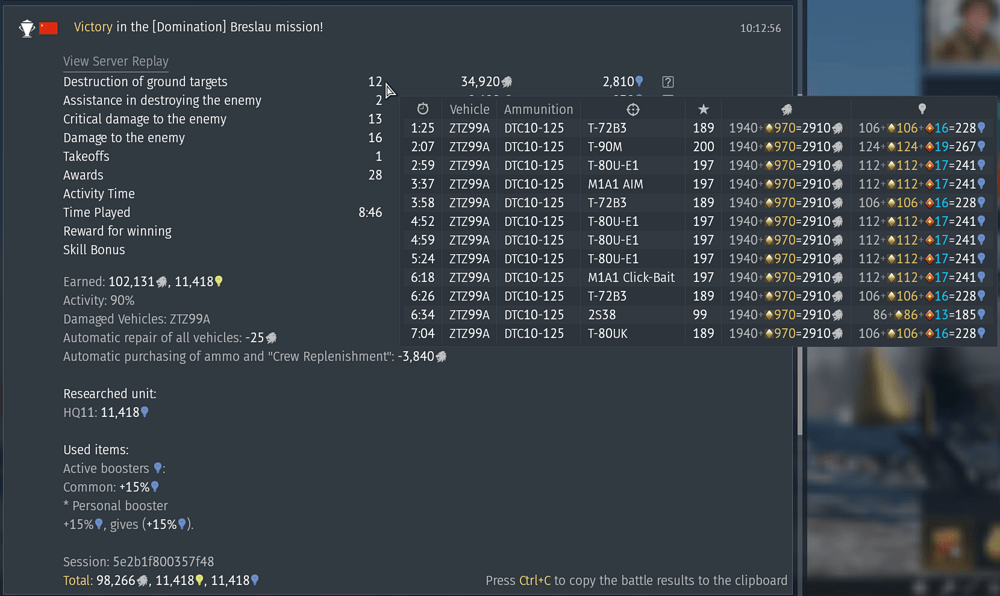Click the Ammunition column header
The image size is (1000, 596).
538,109
